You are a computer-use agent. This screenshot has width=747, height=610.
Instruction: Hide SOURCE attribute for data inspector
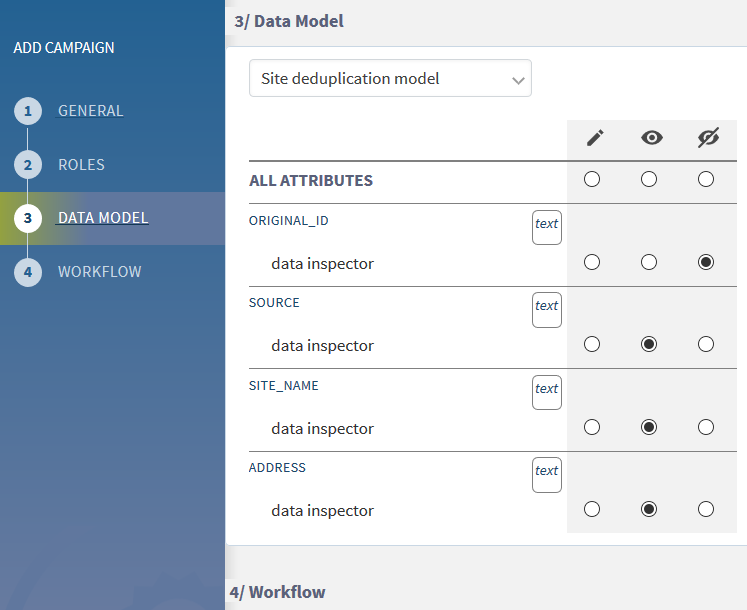(706, 345)
